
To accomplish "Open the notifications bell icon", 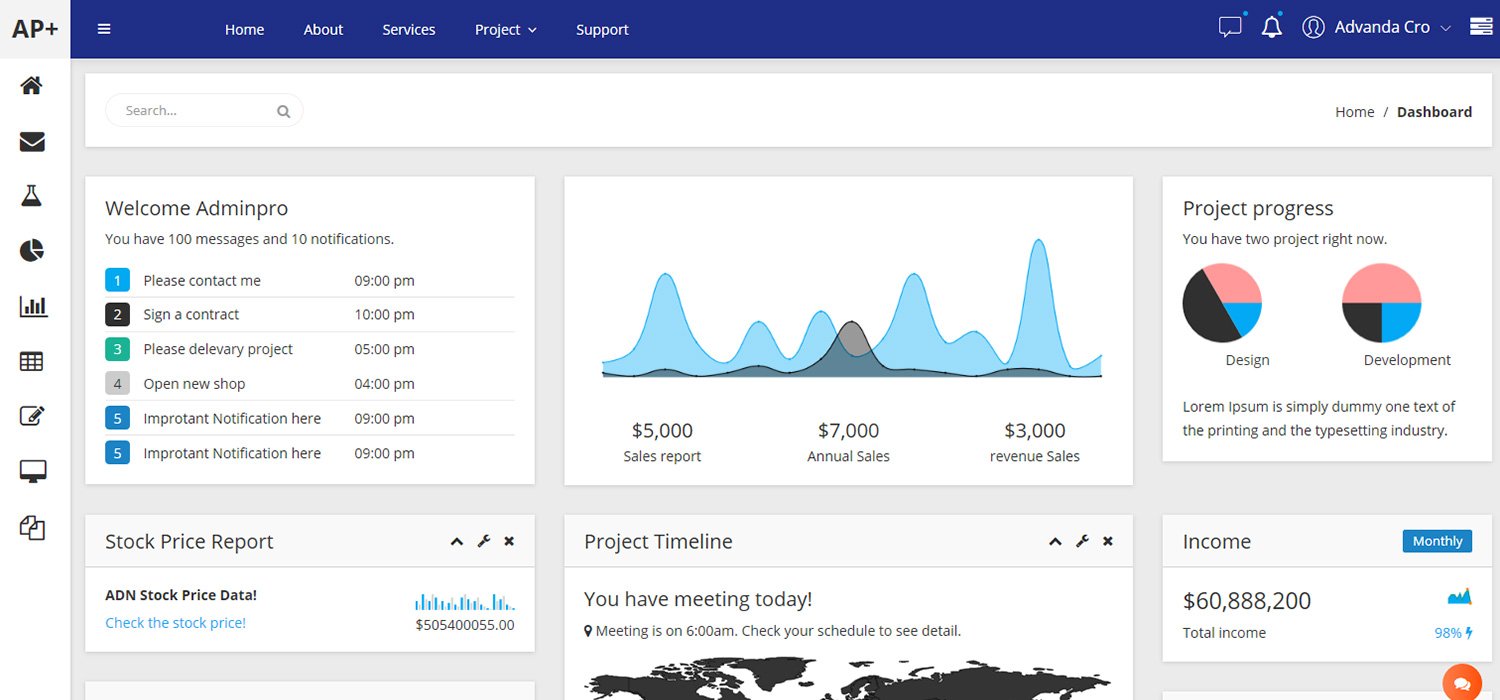I will point(1272,27).
